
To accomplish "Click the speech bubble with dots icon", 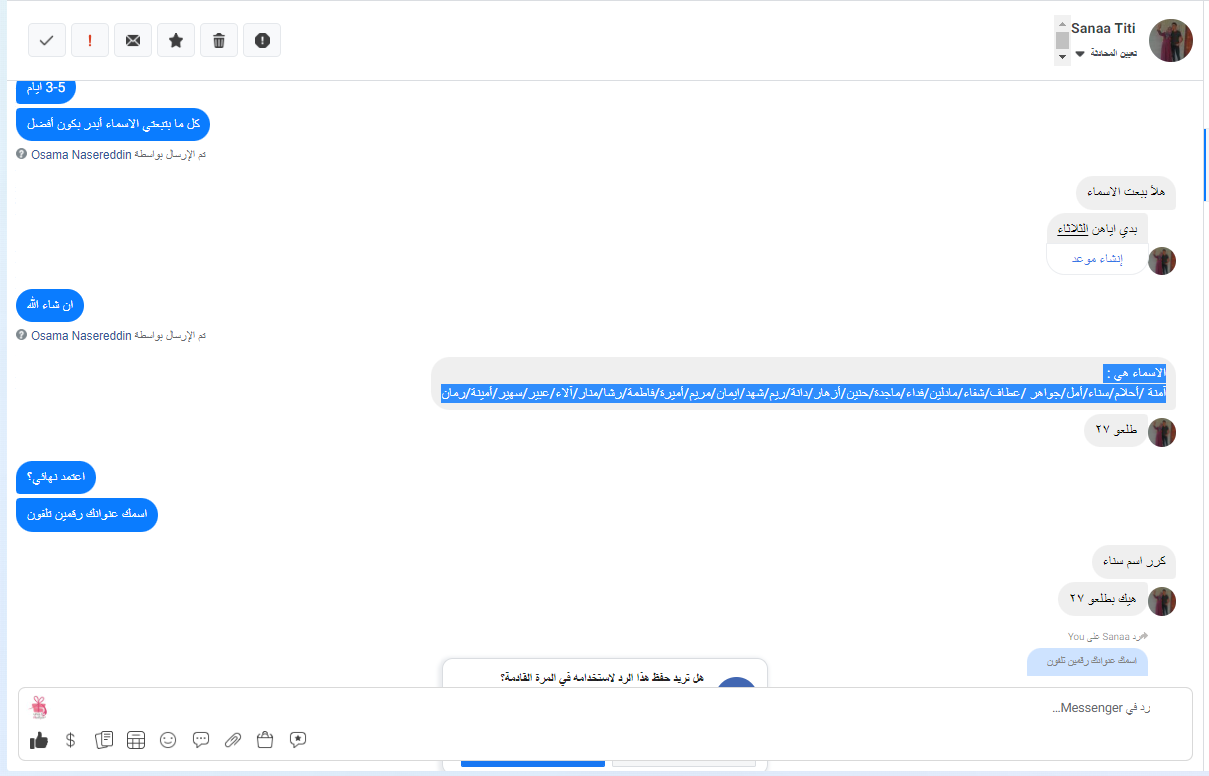I will pos(201,740).
